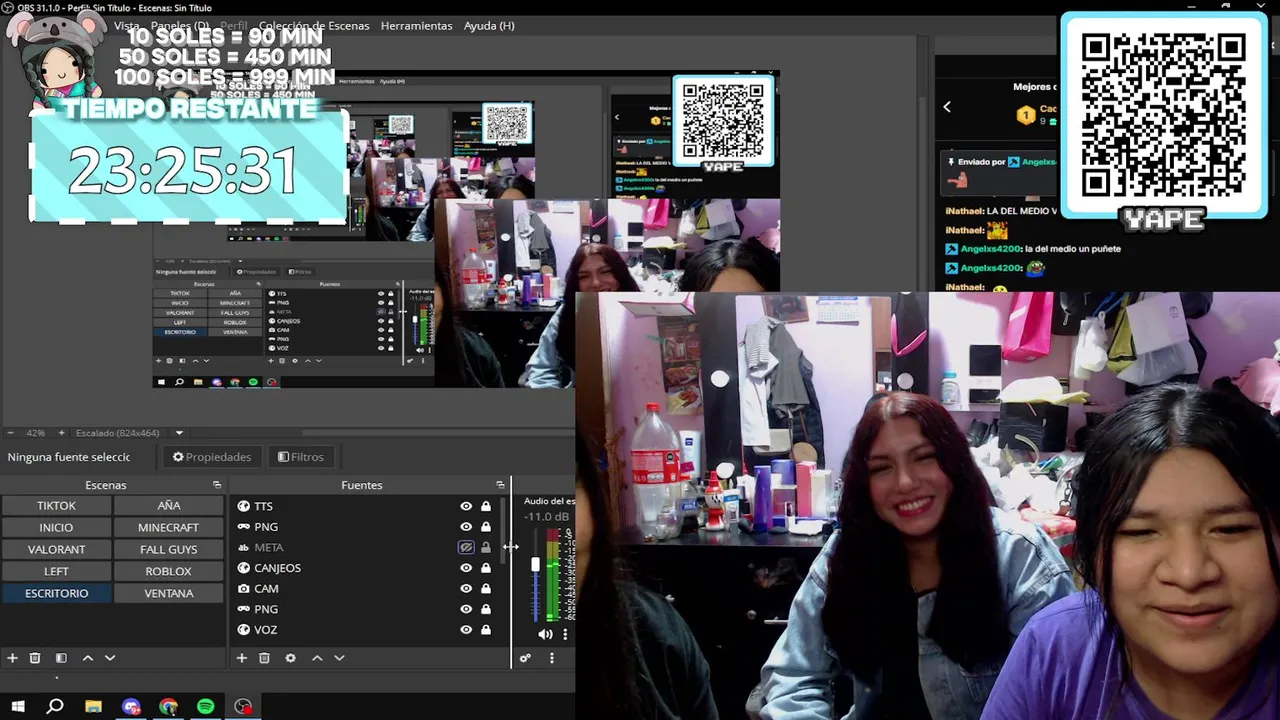Click the audio mixer volume slider handle
Screen dimensions: 1280x720
(x=535, y=566)
